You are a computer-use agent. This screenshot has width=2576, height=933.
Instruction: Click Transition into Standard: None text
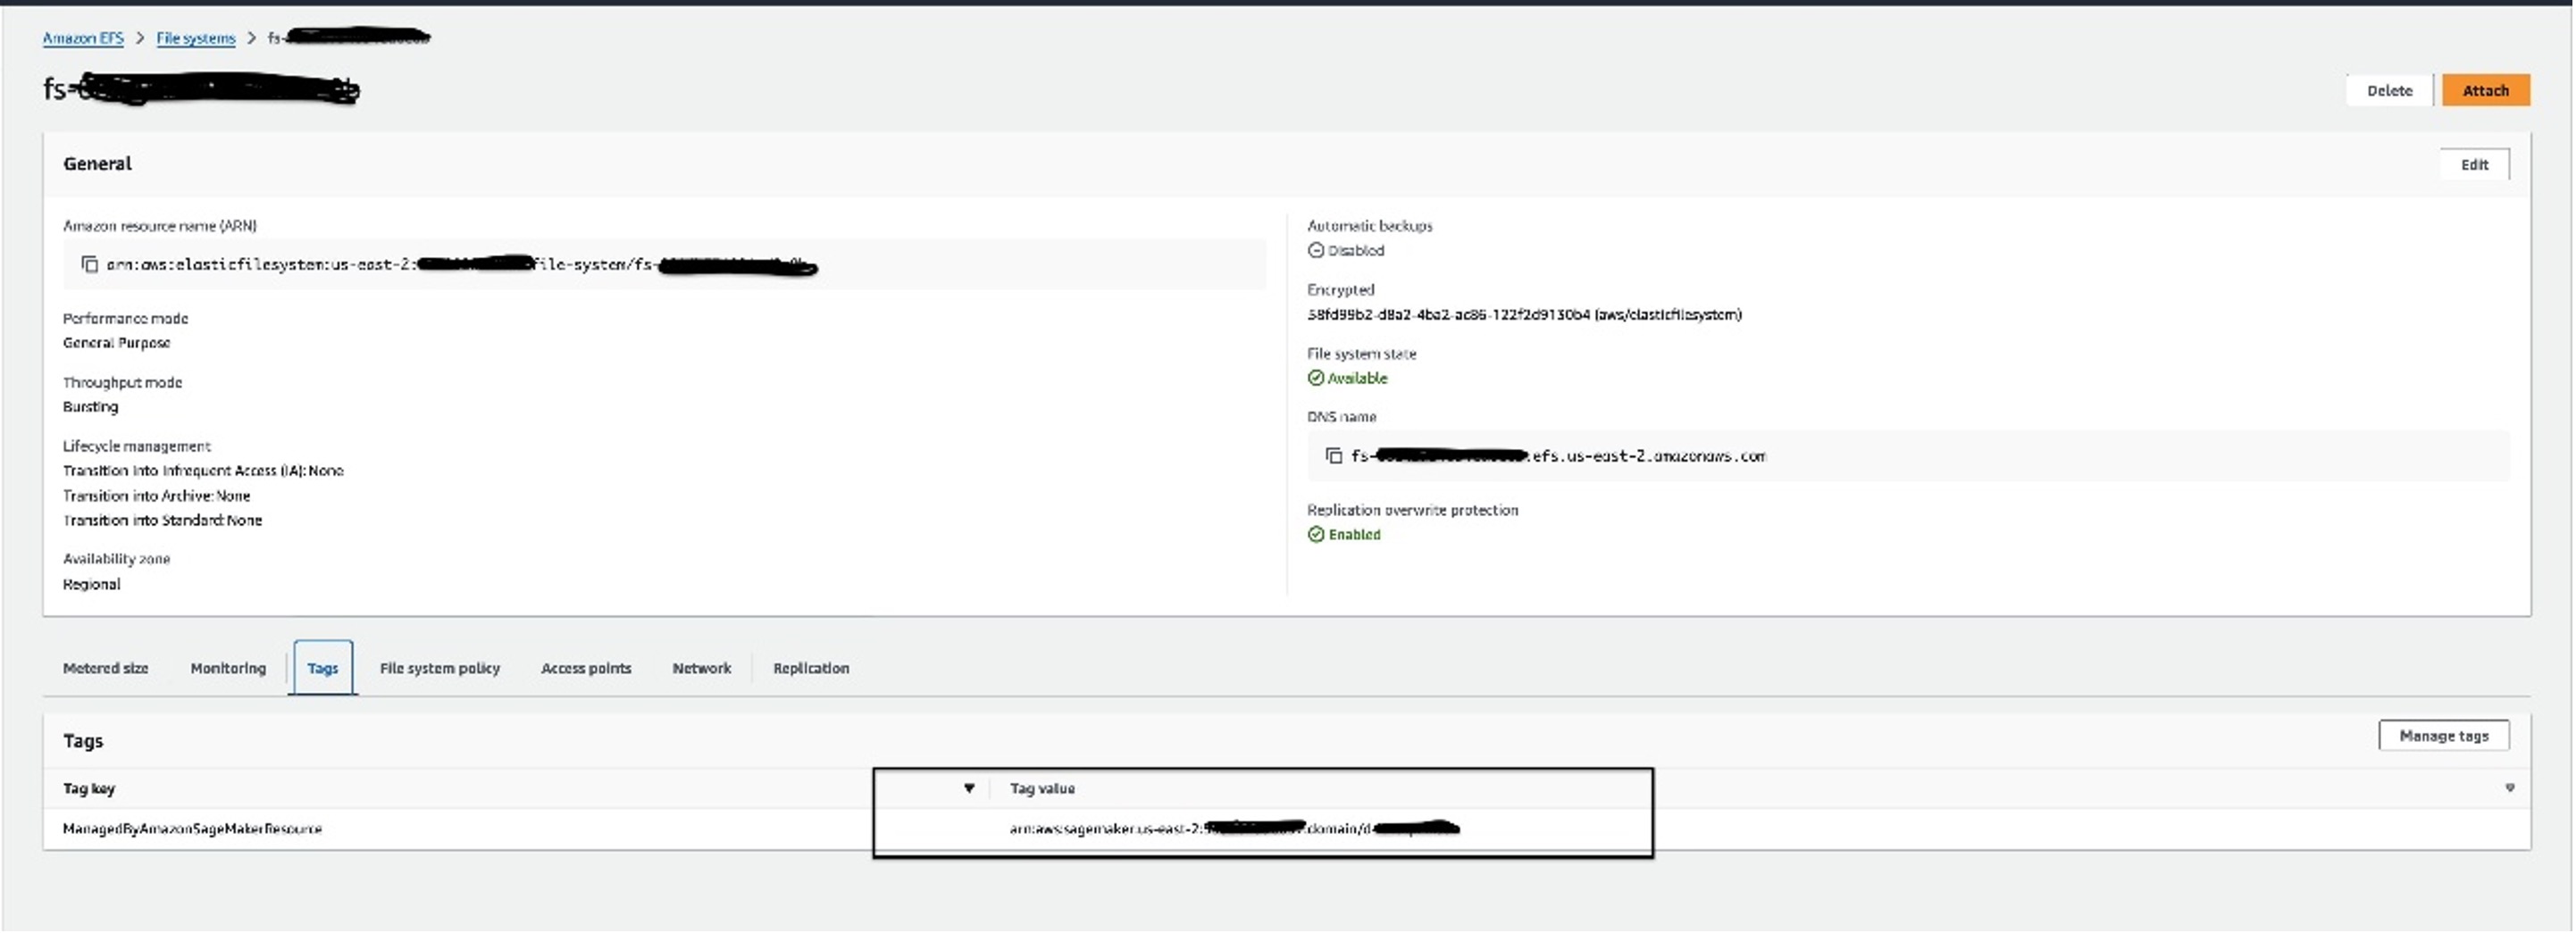tap(162, 520)
